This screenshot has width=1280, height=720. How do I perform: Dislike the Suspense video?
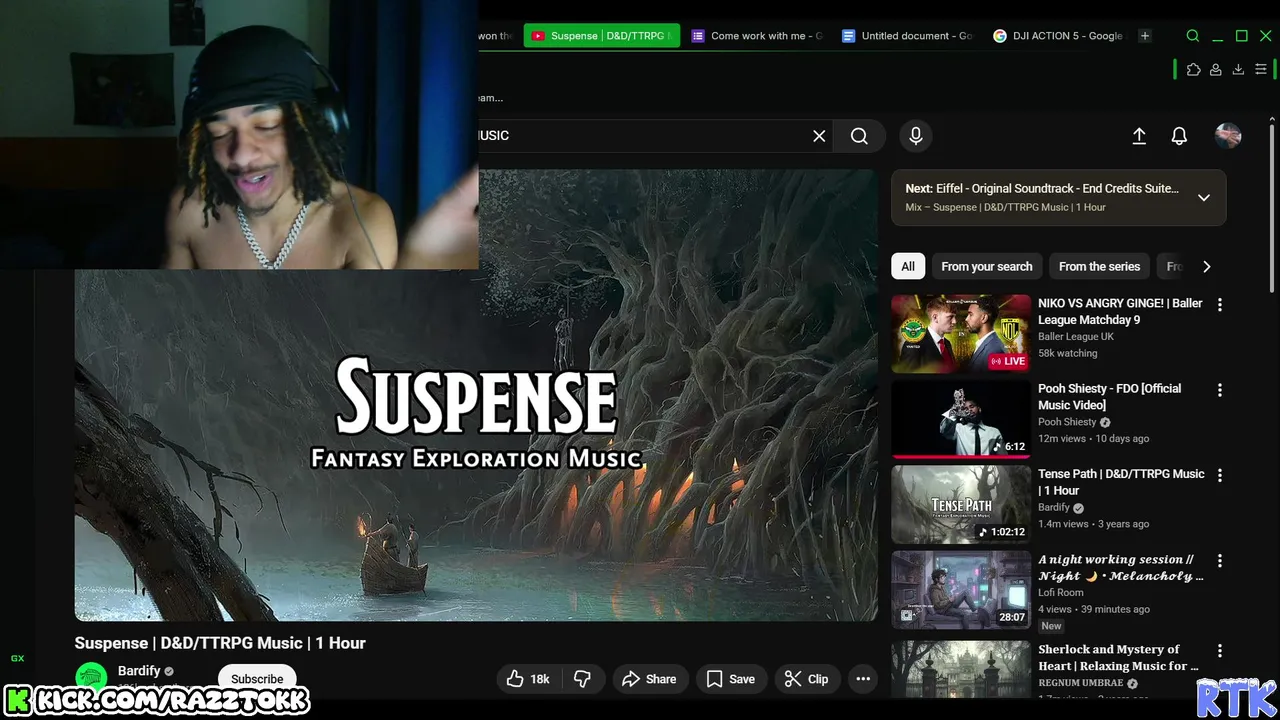(582, 679)
